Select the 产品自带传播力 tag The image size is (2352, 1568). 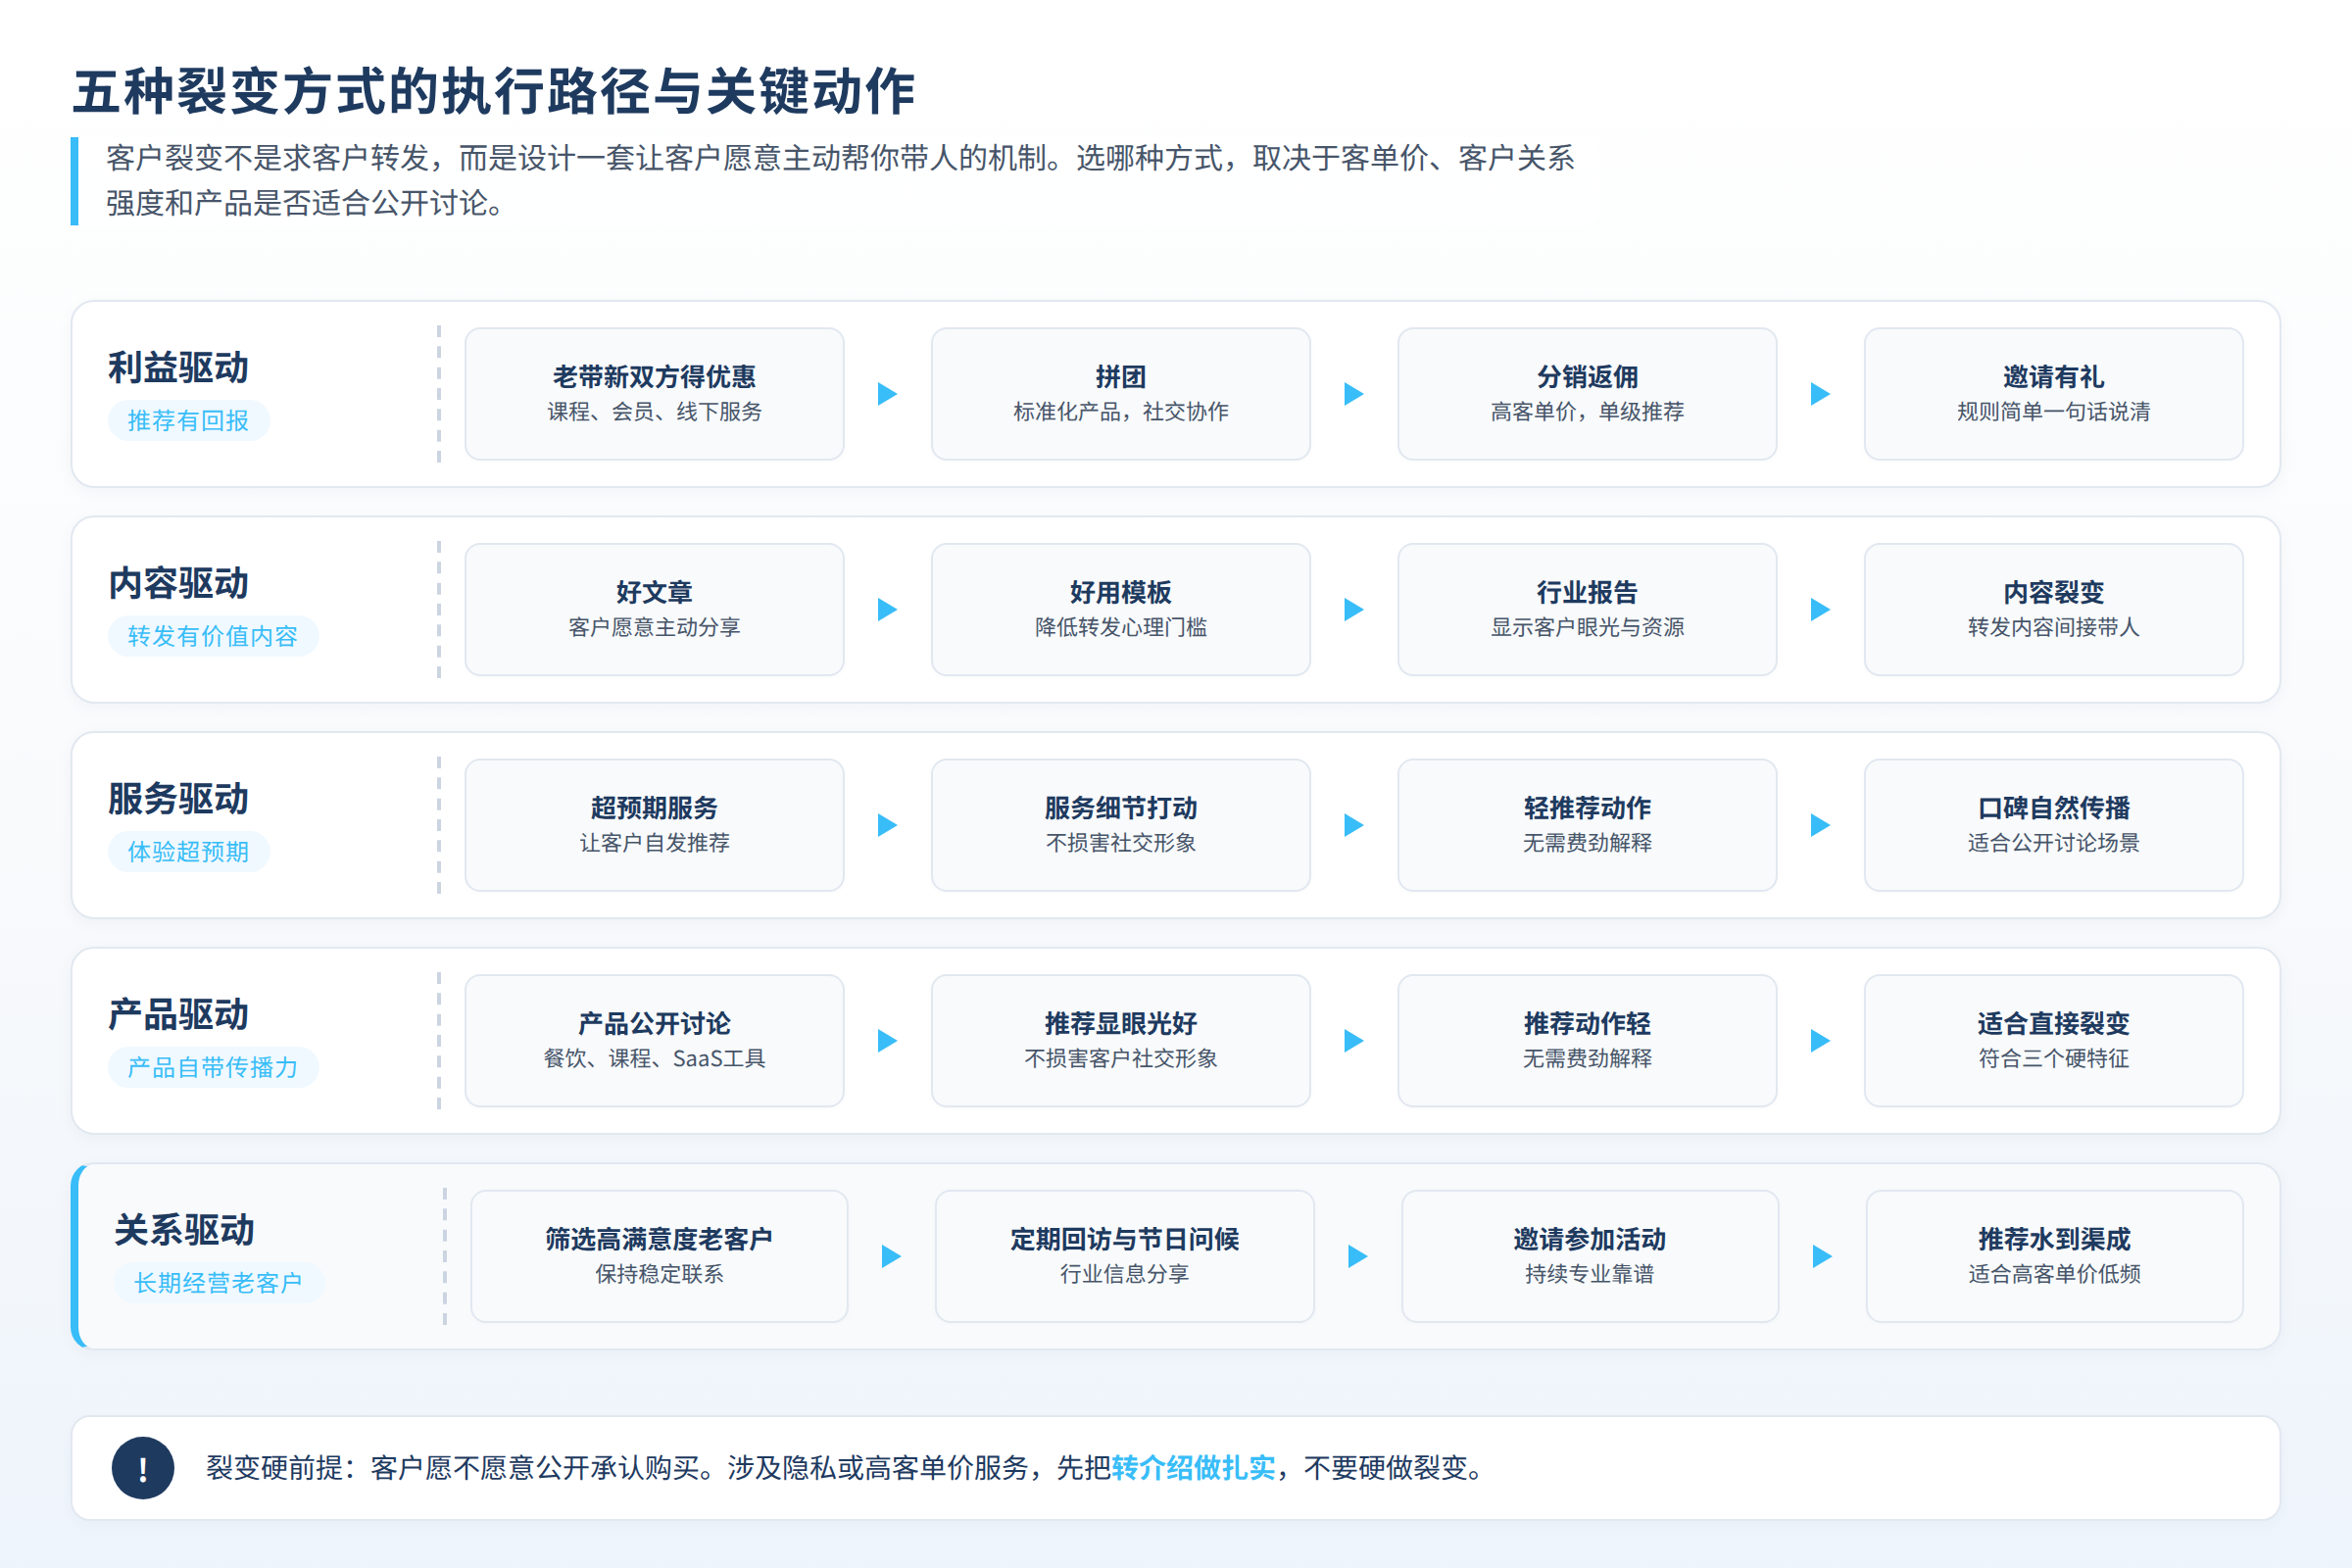pos(213,1067)
